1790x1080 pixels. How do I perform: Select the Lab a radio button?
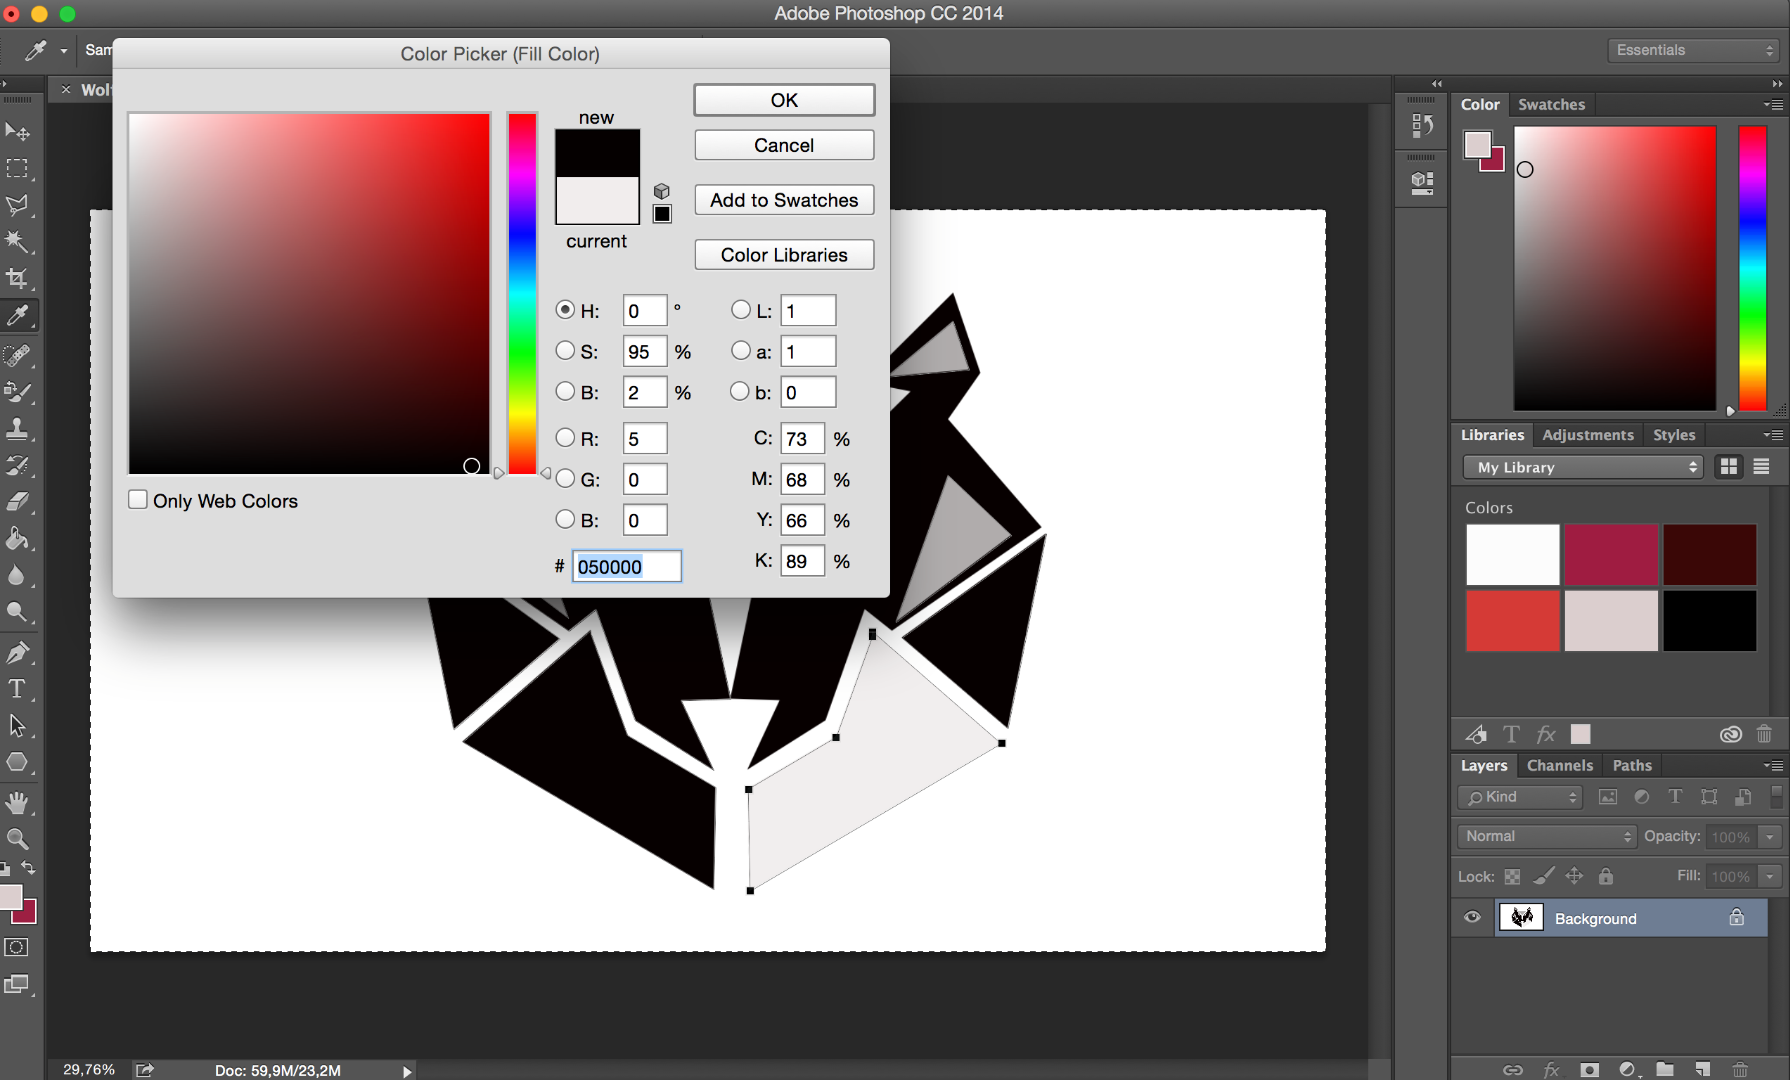tap(740, 351)
